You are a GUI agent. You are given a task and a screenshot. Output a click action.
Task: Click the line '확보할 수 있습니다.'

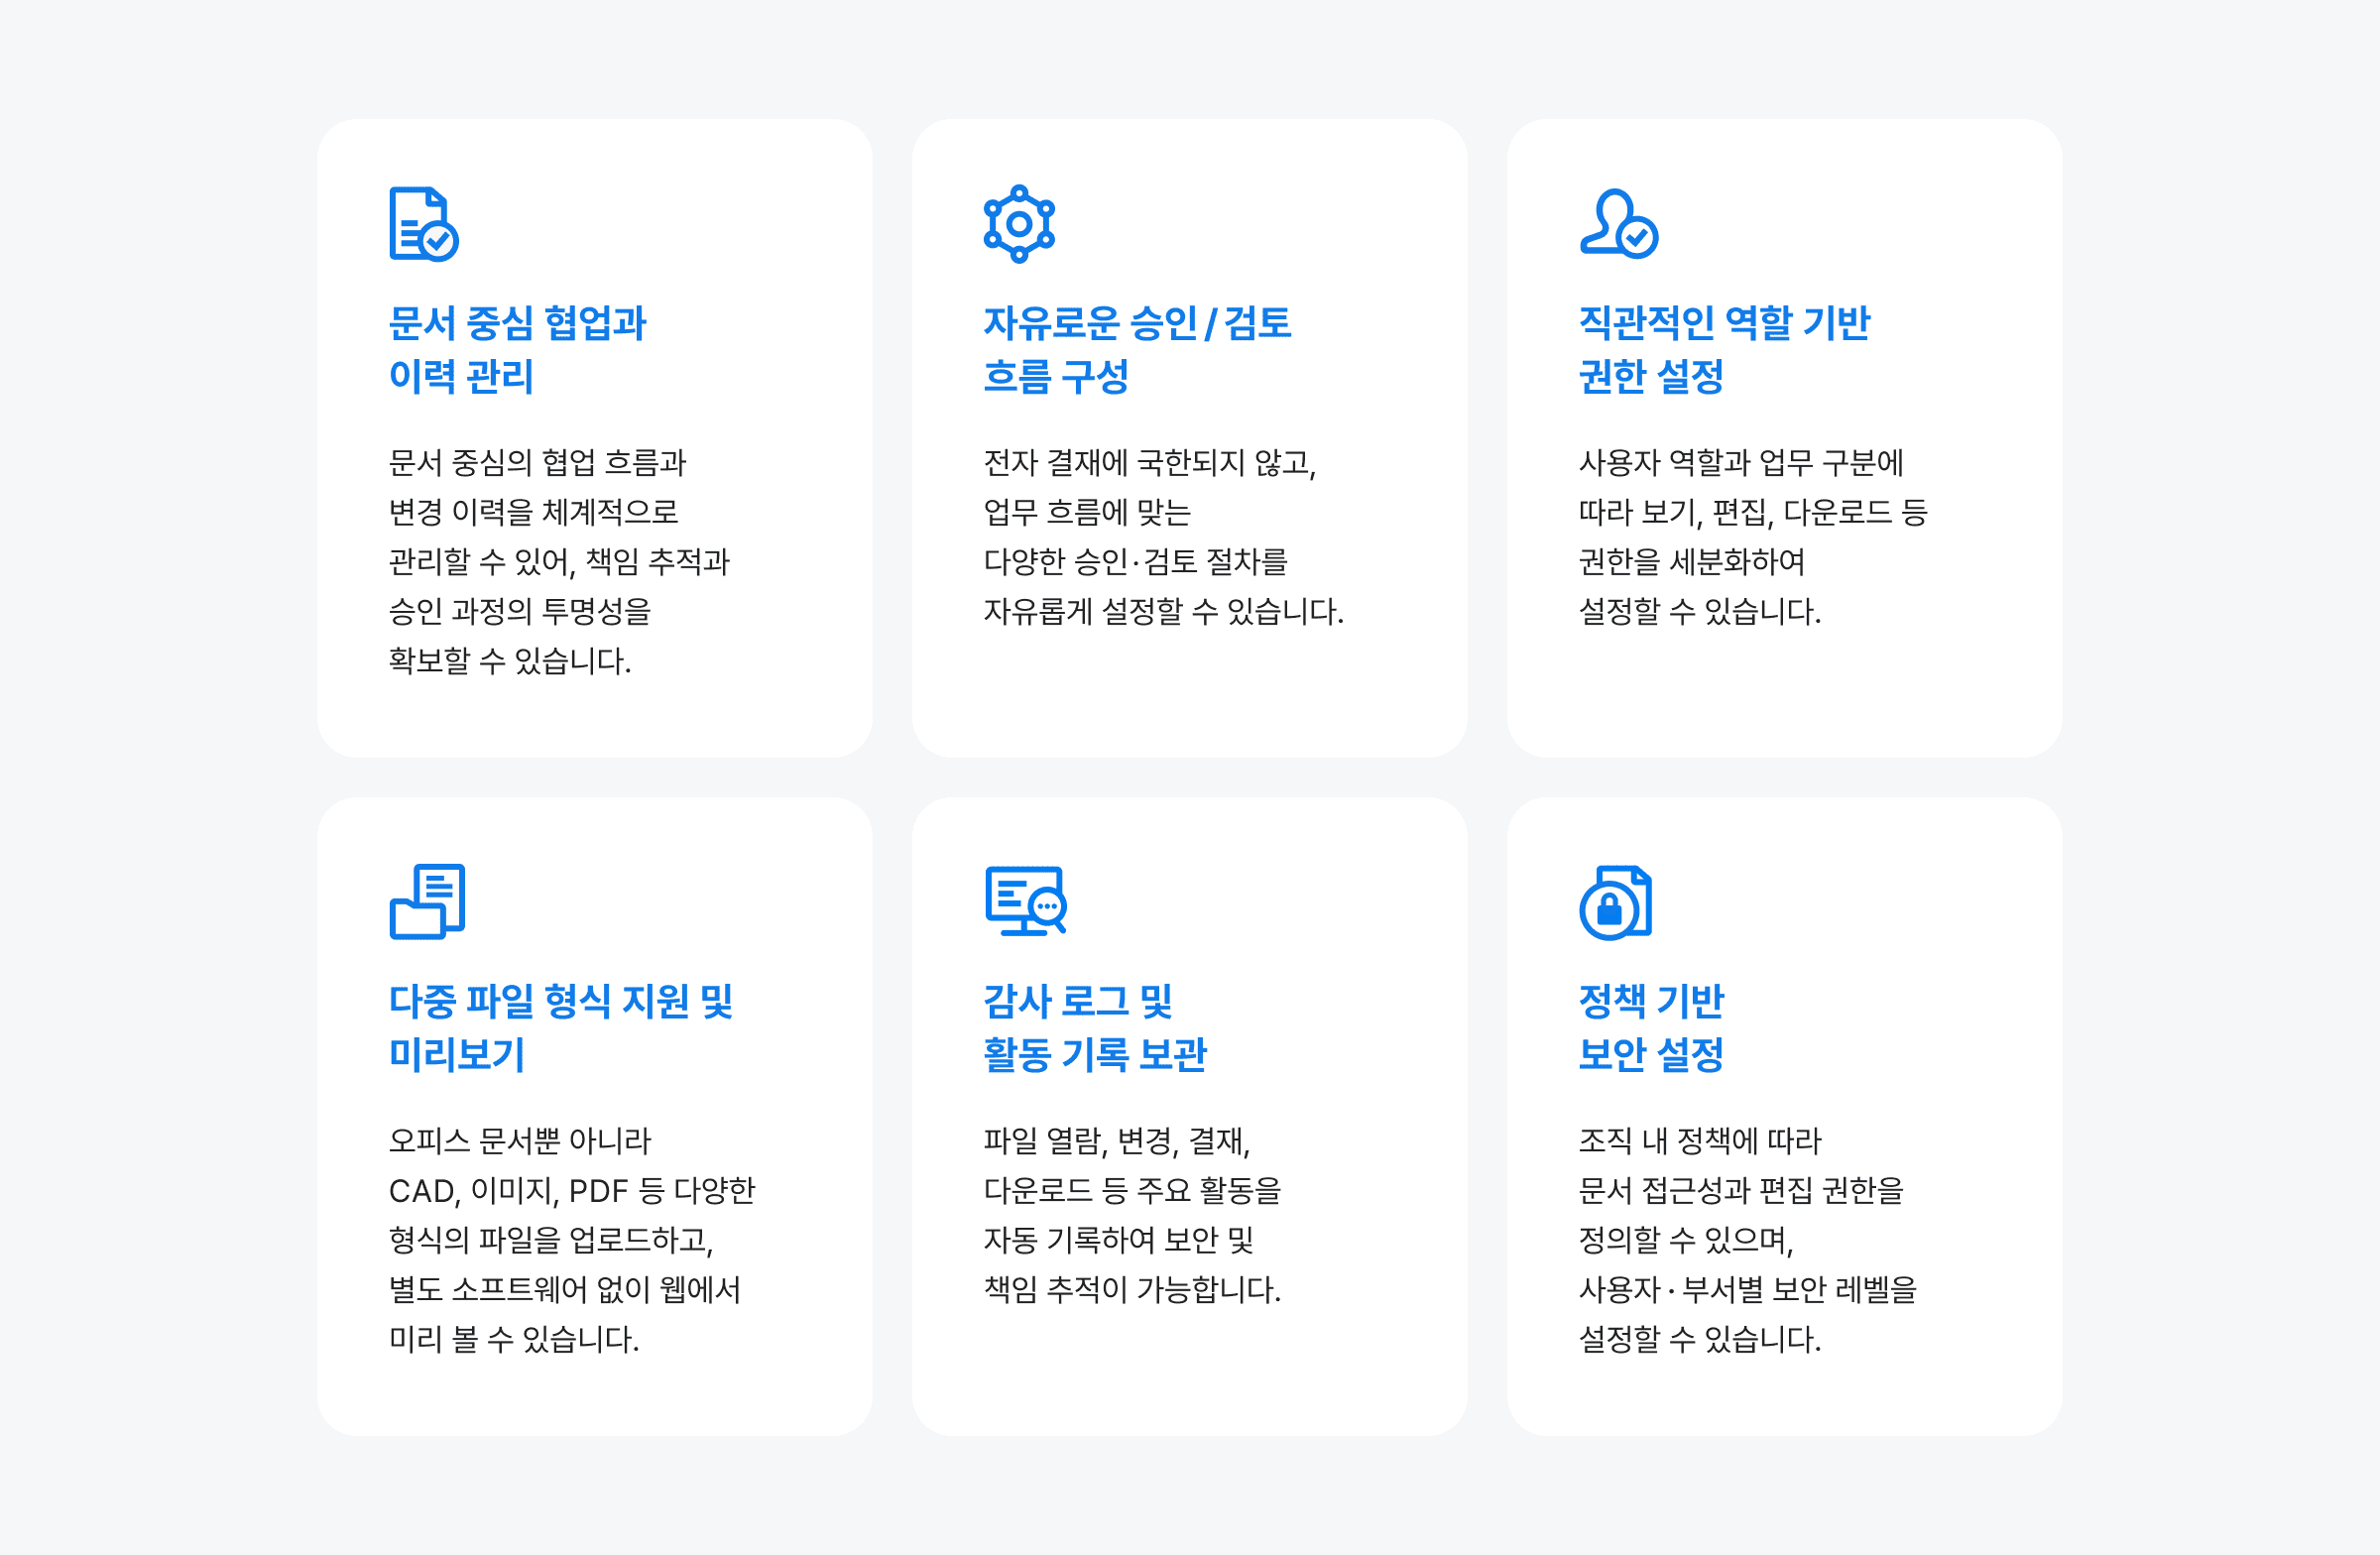[510, 661]
